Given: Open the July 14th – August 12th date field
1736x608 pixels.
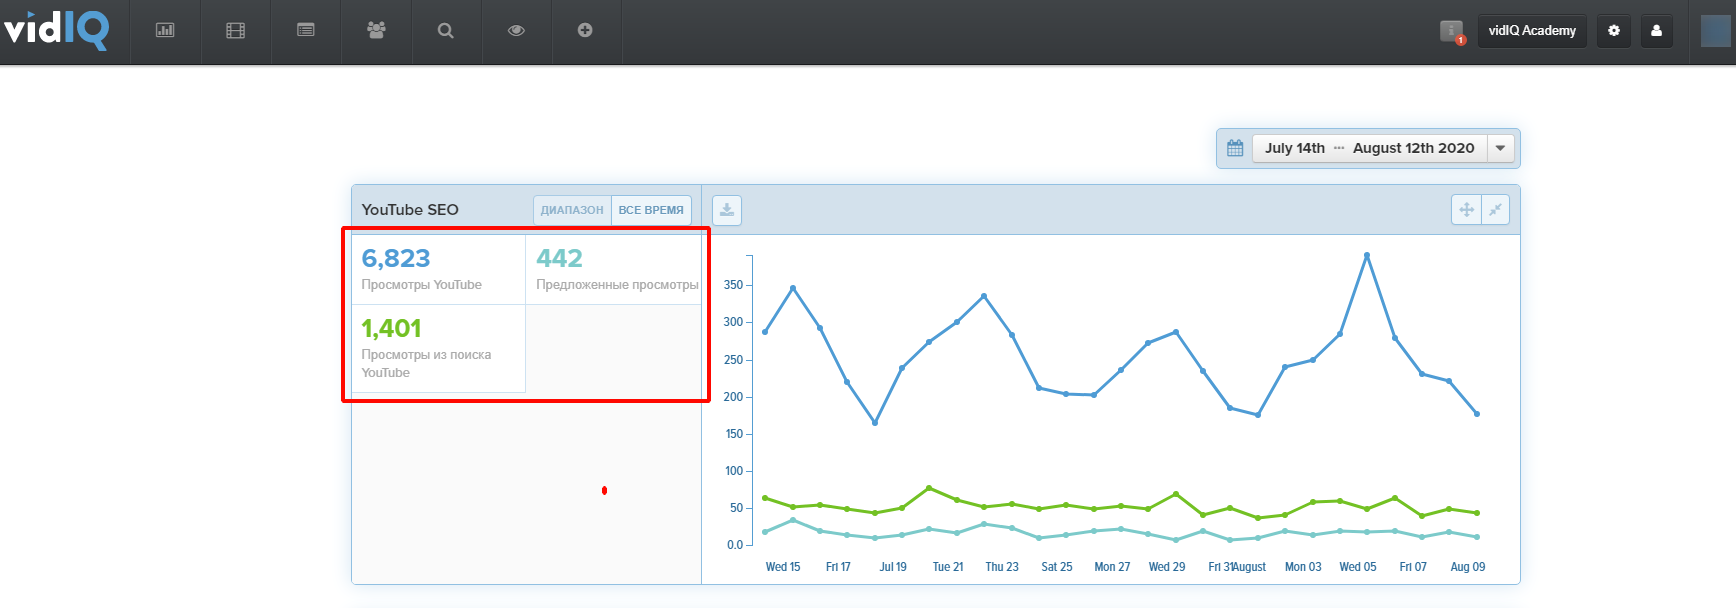Looking at the screenshot, I should (1369, 148).
